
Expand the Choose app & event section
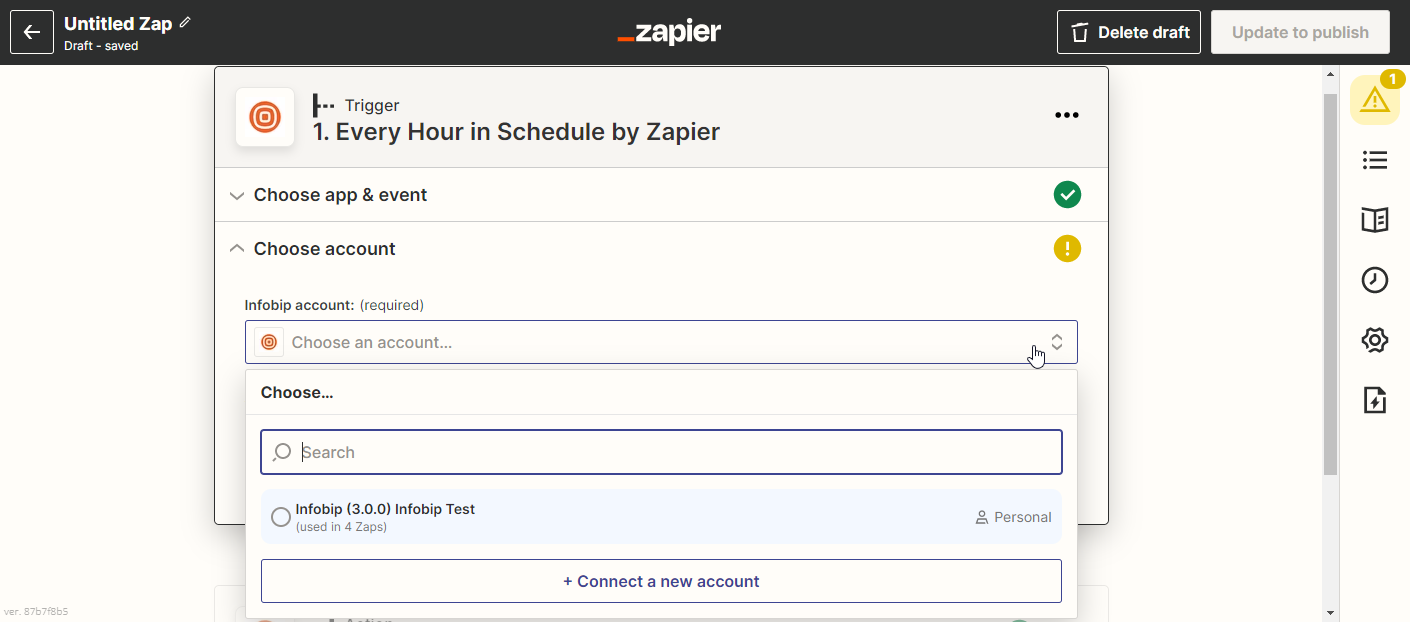click(x=340, y=195)
